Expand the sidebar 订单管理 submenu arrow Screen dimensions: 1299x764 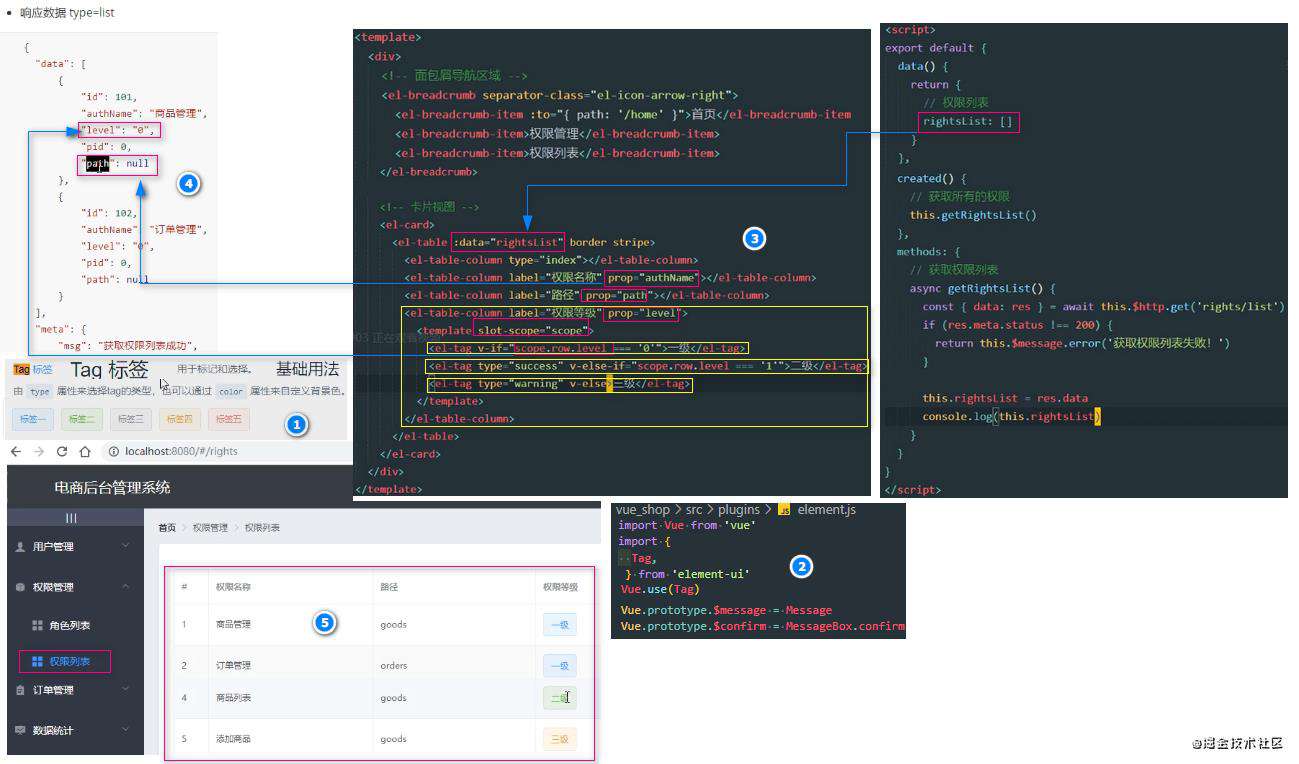(125, 689)
